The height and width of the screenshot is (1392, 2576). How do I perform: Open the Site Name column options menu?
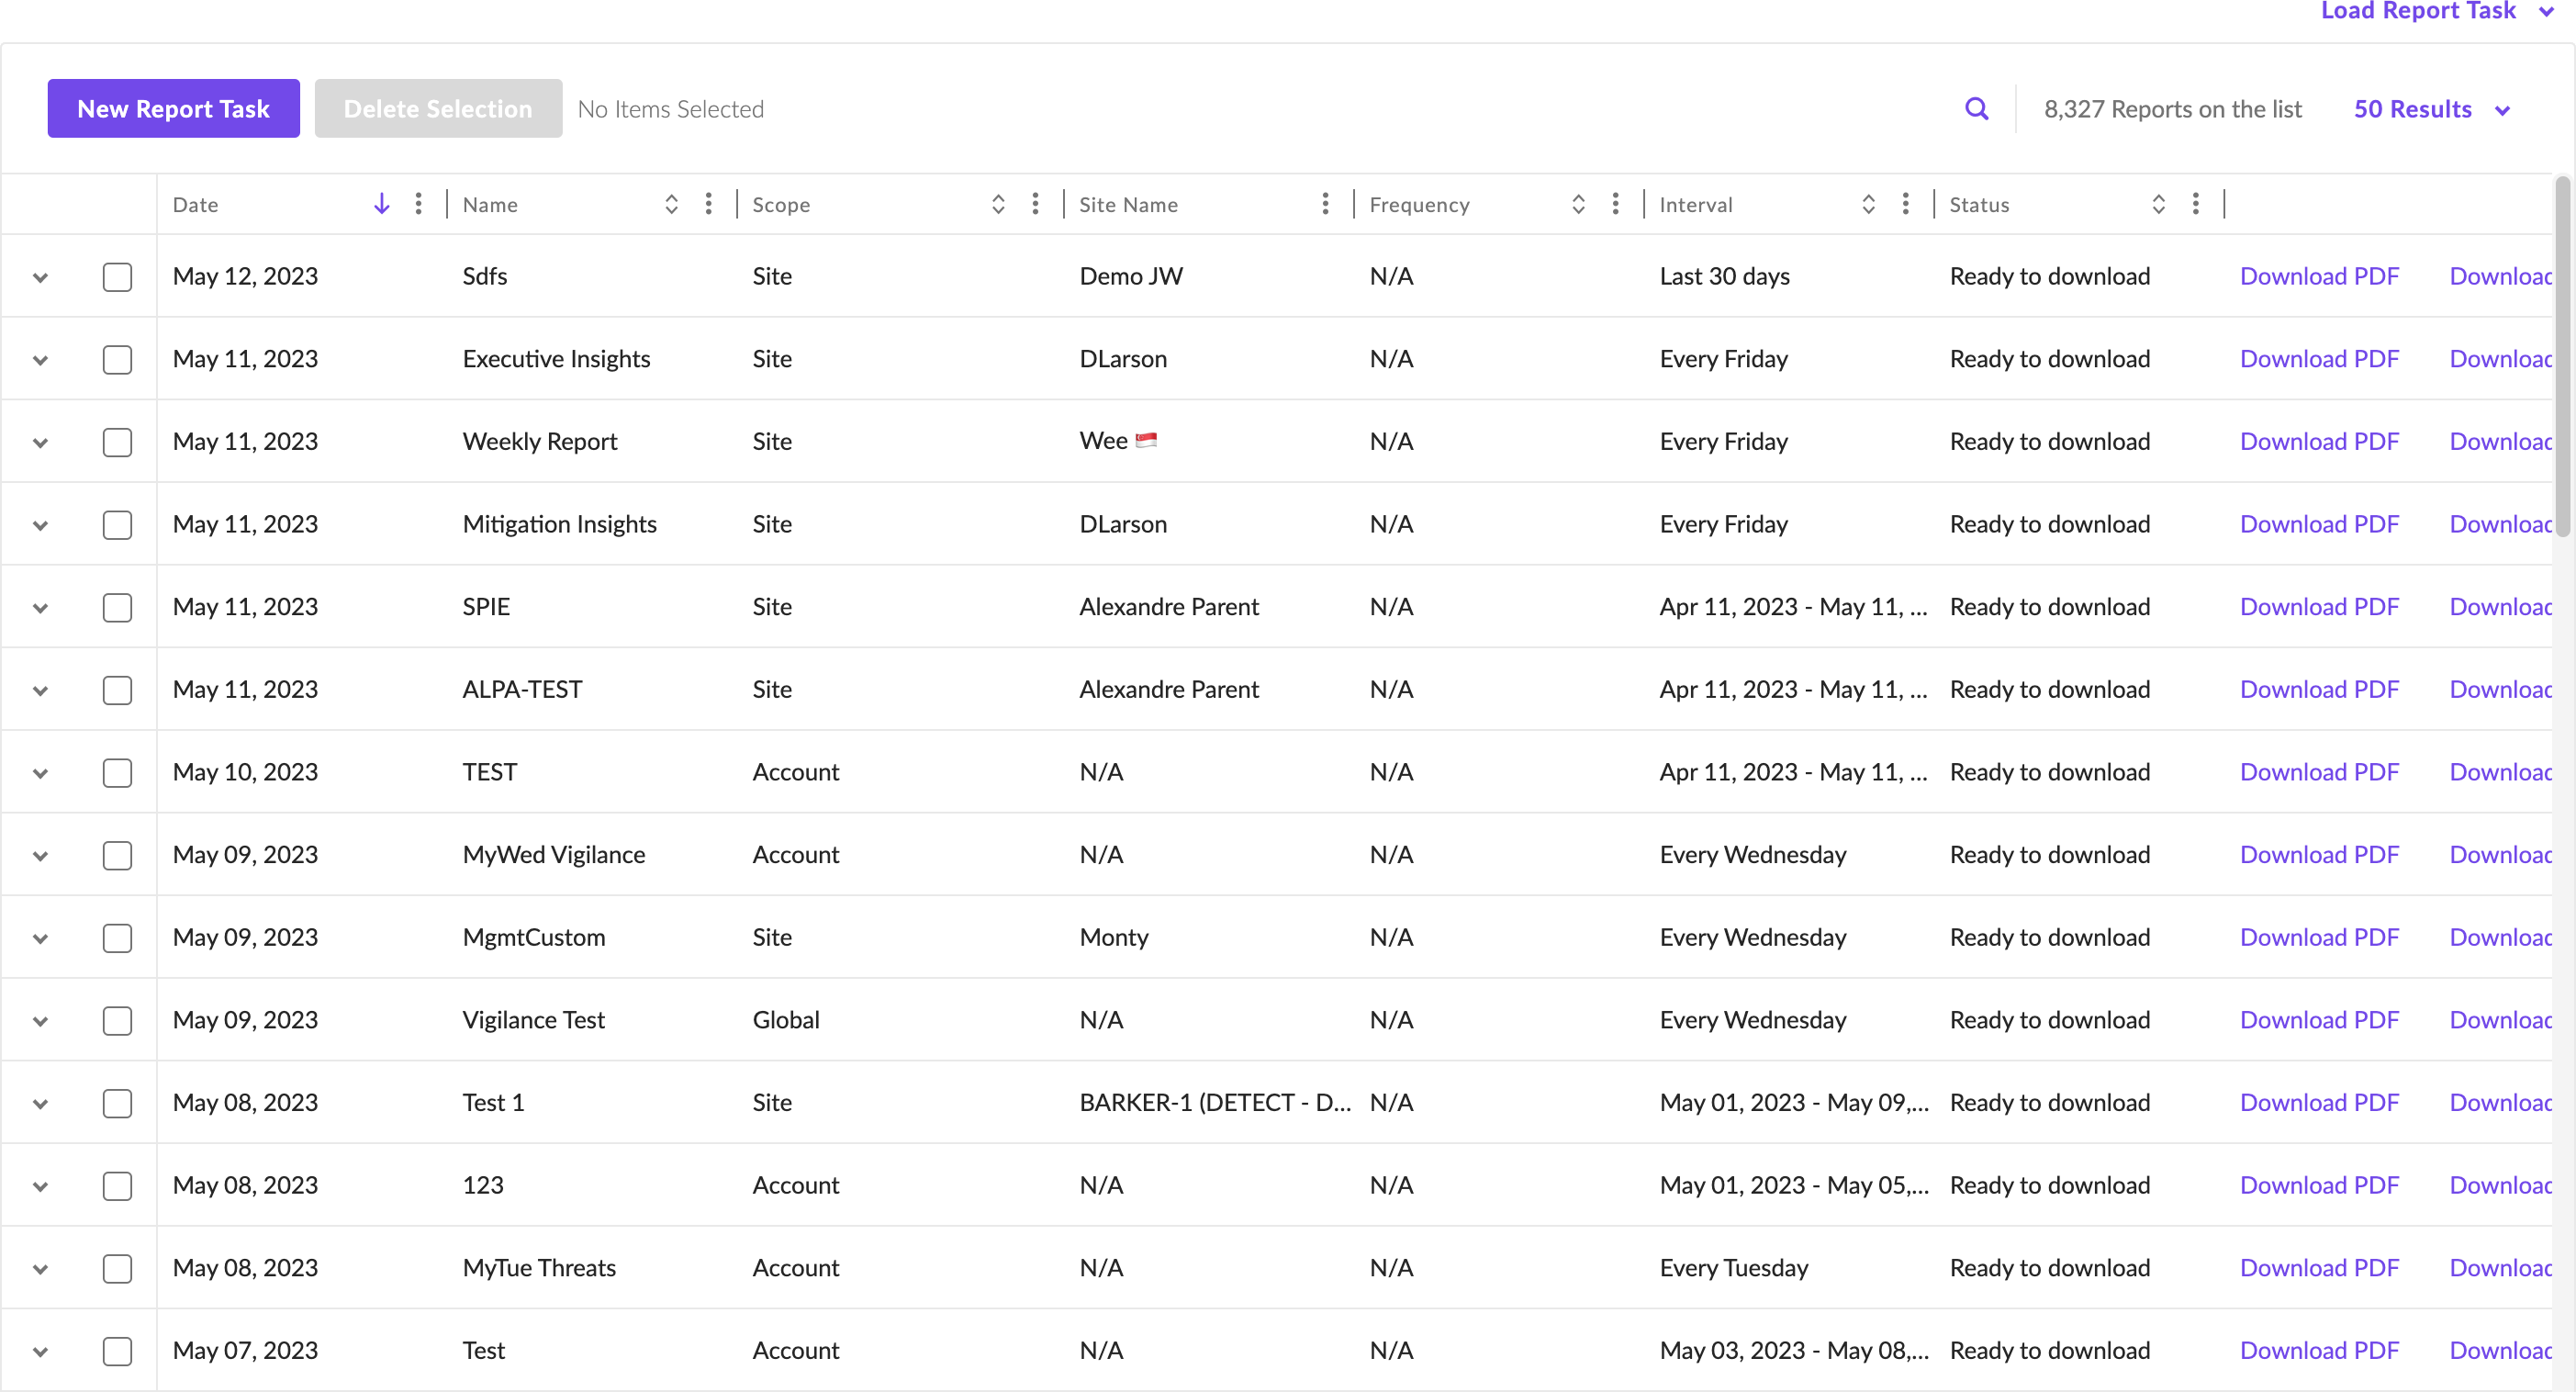(x=1325, y=204)
